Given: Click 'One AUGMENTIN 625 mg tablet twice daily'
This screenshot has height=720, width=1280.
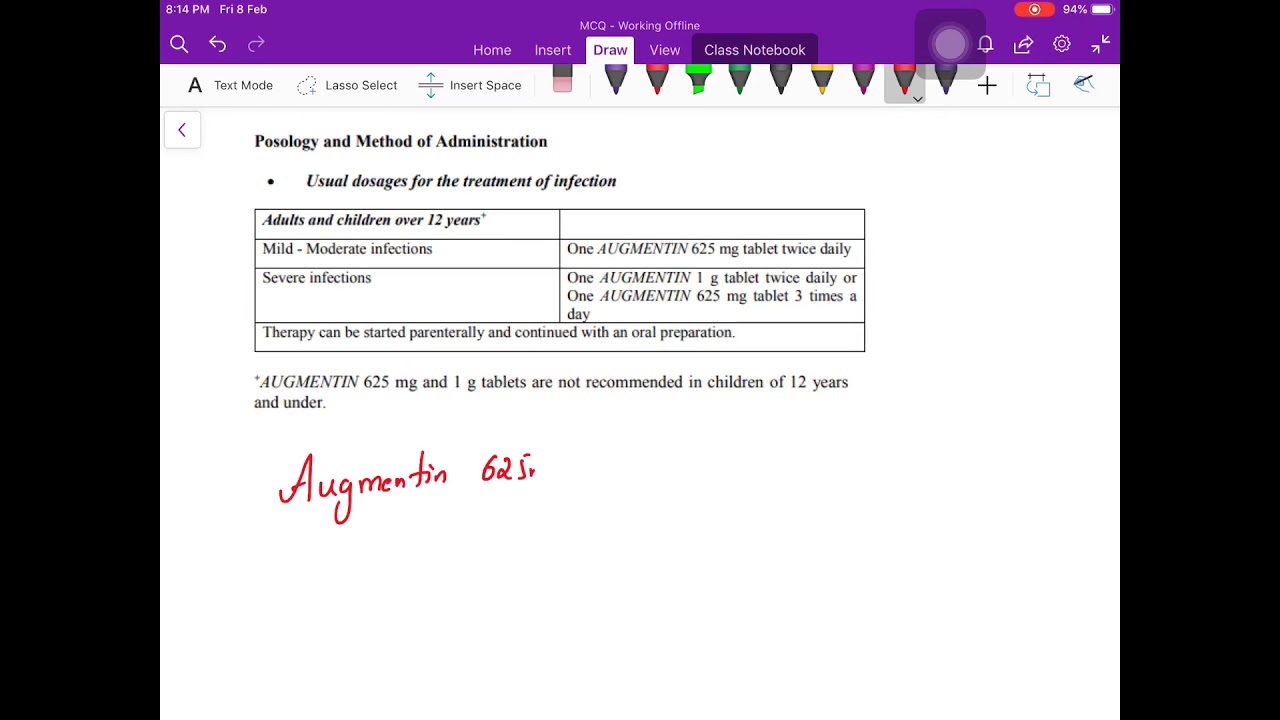Looking at the screenshot, I should (x=709, y=249).
